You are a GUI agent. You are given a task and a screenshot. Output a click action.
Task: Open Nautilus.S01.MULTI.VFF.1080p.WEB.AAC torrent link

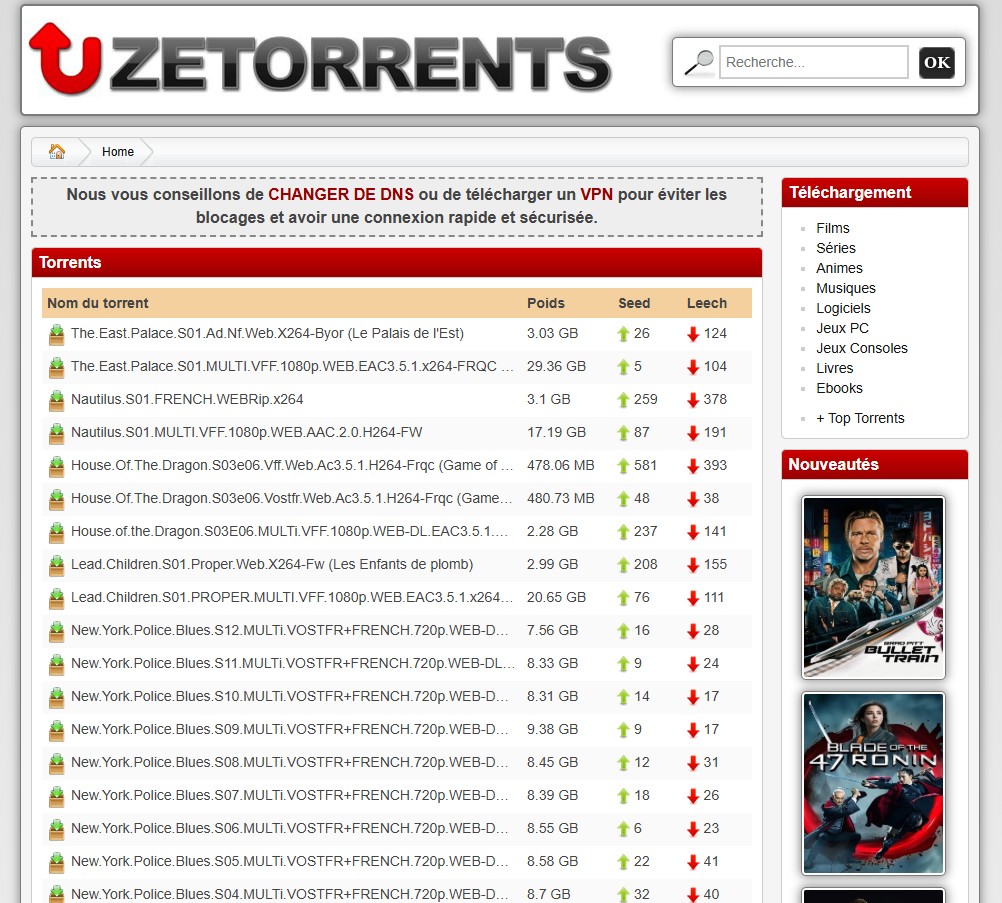pos(247,432)
